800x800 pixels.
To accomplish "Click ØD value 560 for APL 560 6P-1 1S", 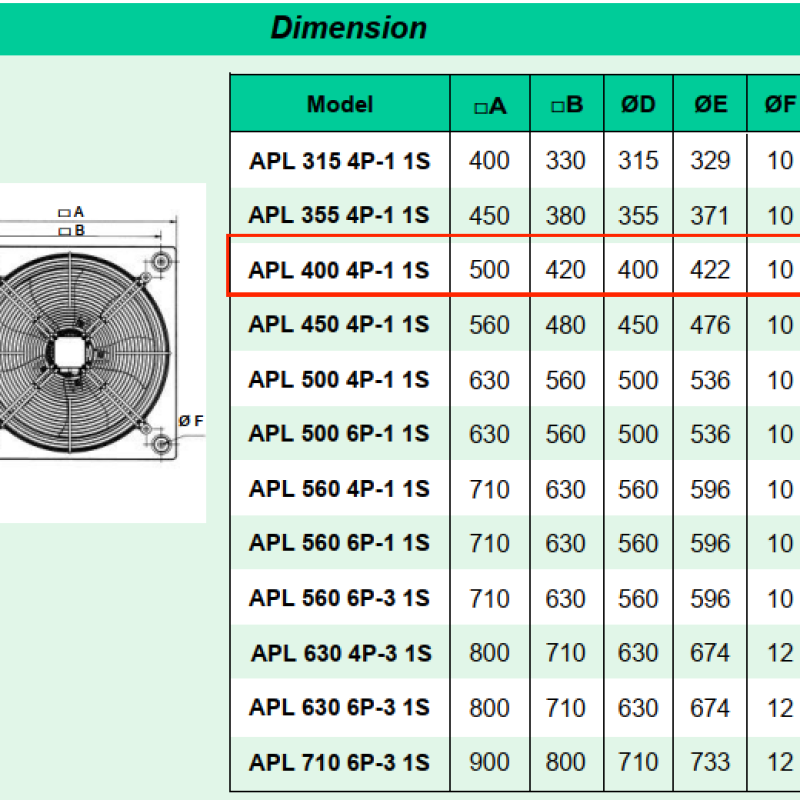I will coord(638,543).
